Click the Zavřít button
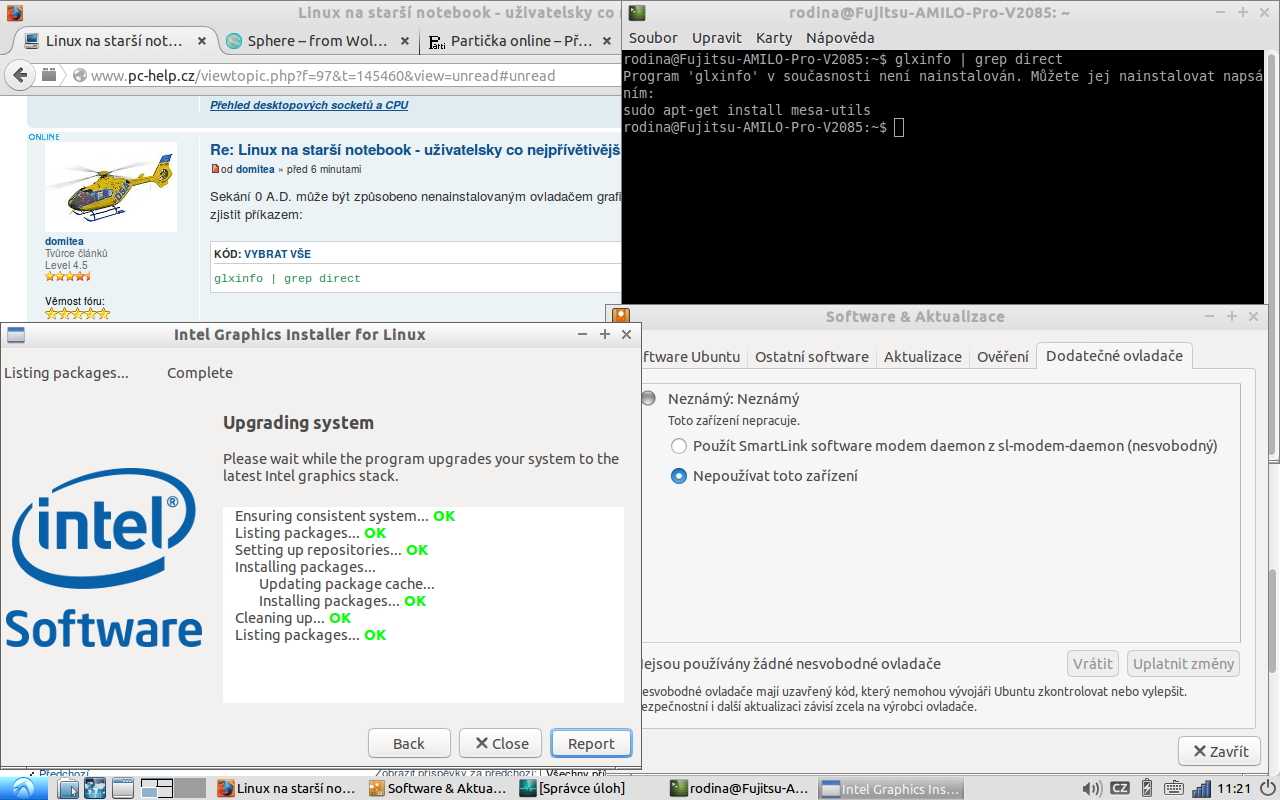This screenshot has height=800, width=1280. [x=1219, y=751]
